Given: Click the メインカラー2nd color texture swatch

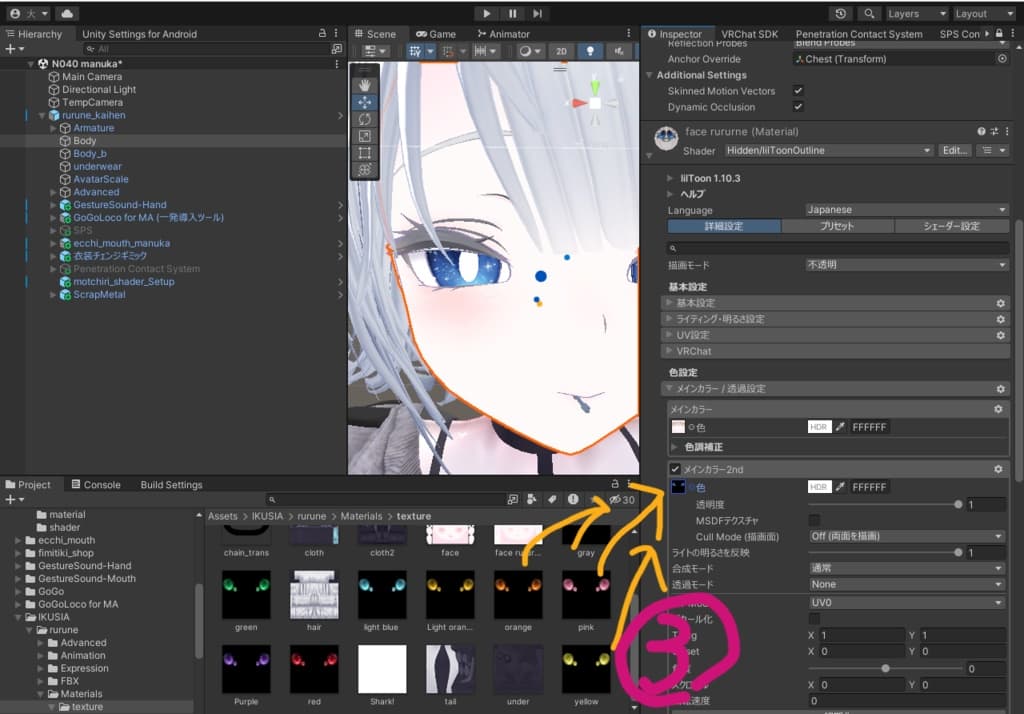Looking at the screenshot, I should [678, 487].
